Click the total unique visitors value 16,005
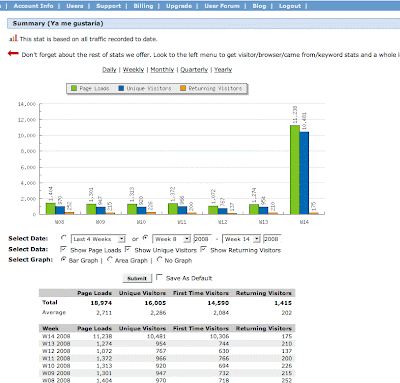 (x=155, y=303)
